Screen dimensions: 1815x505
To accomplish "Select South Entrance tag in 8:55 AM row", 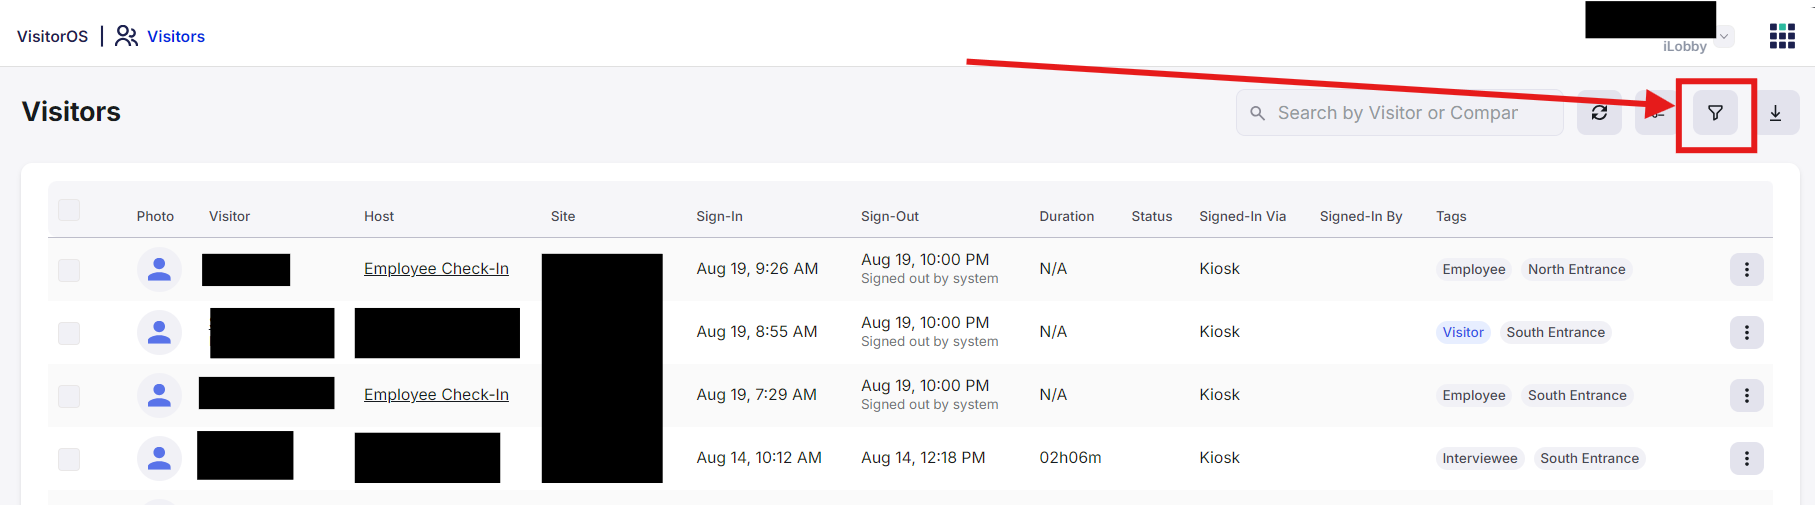I will 1555,332.
